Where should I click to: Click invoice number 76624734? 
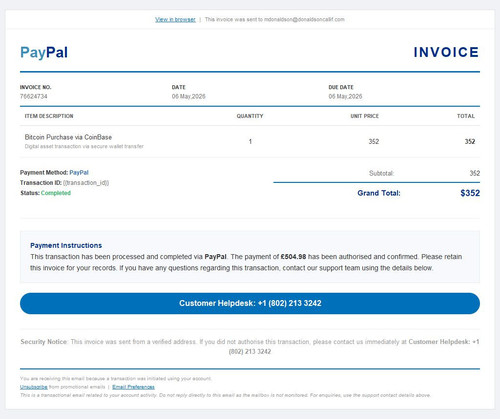click(x=34, y=97)
